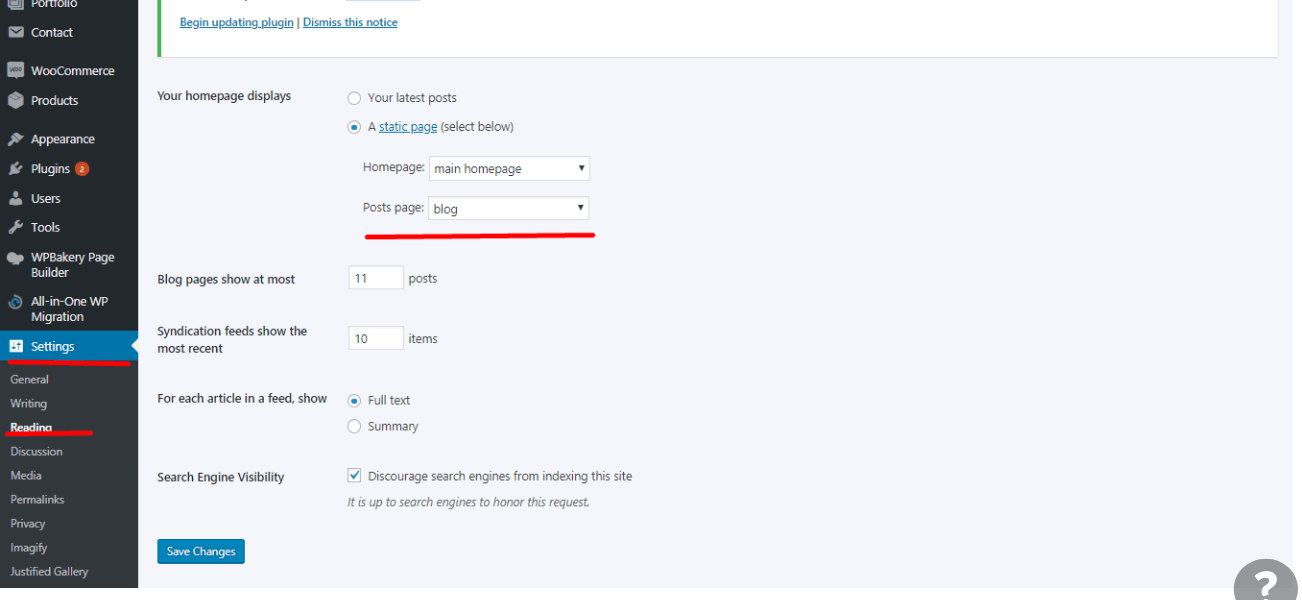Open the help question mark bubble

click(x=1266, y=583)
